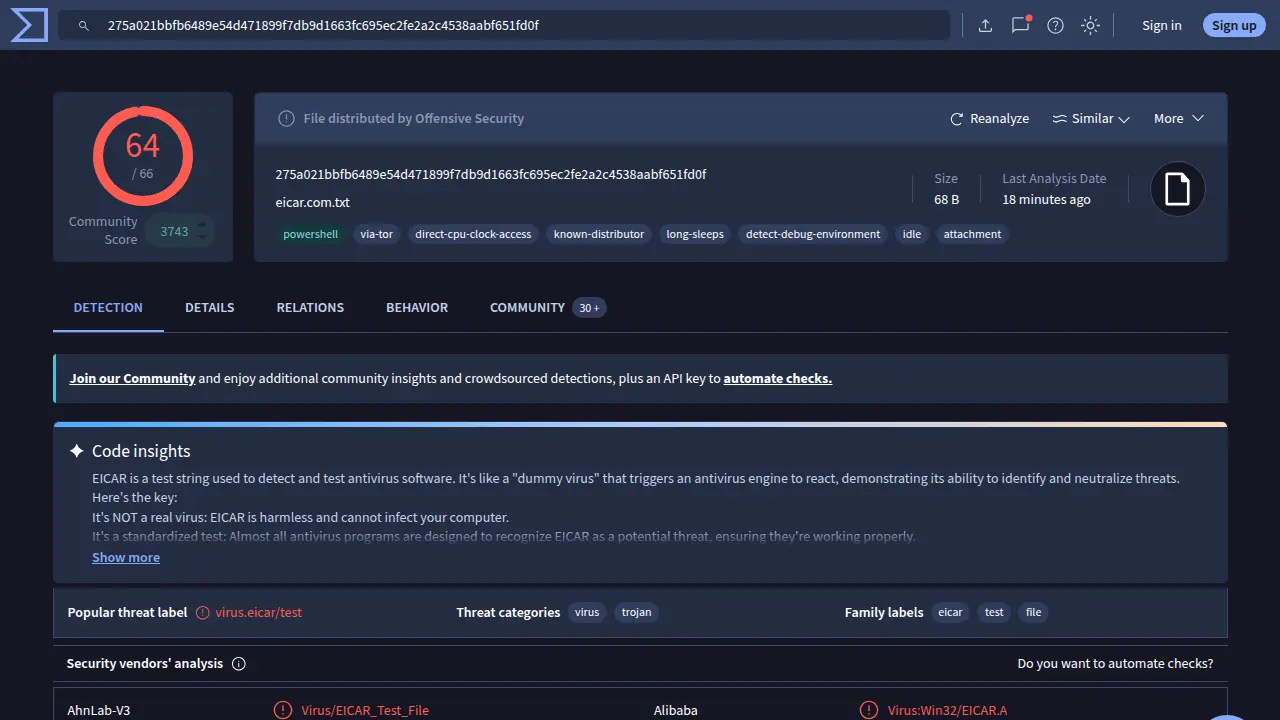
Task: Click the file name eicar.com.txt
Action: point(313,203)
